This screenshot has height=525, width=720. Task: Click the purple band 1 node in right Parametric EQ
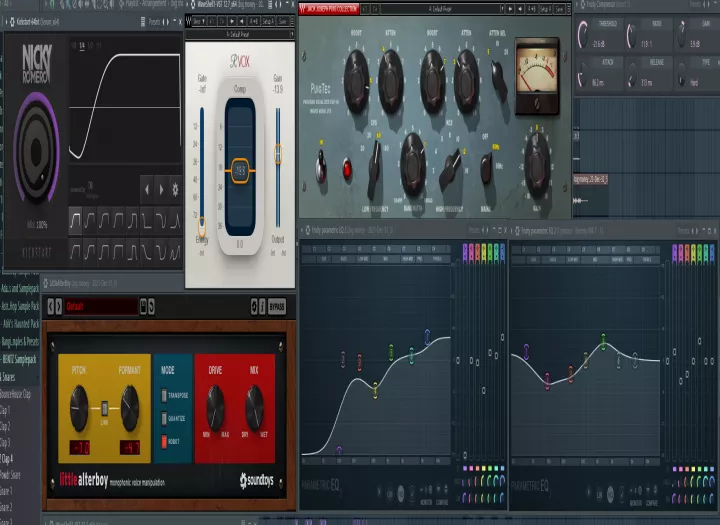[x=526, y=351]
